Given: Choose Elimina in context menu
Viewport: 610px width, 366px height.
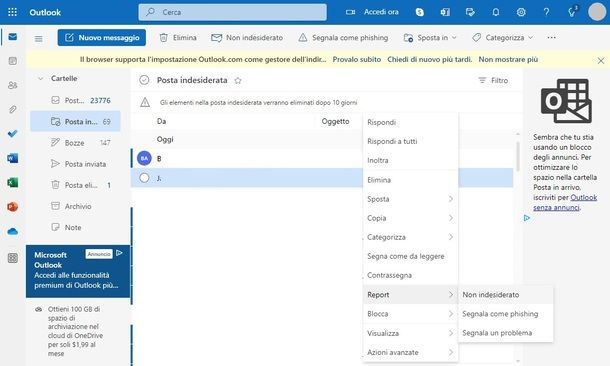Looking at the screenshot, I should click(410, 180).
